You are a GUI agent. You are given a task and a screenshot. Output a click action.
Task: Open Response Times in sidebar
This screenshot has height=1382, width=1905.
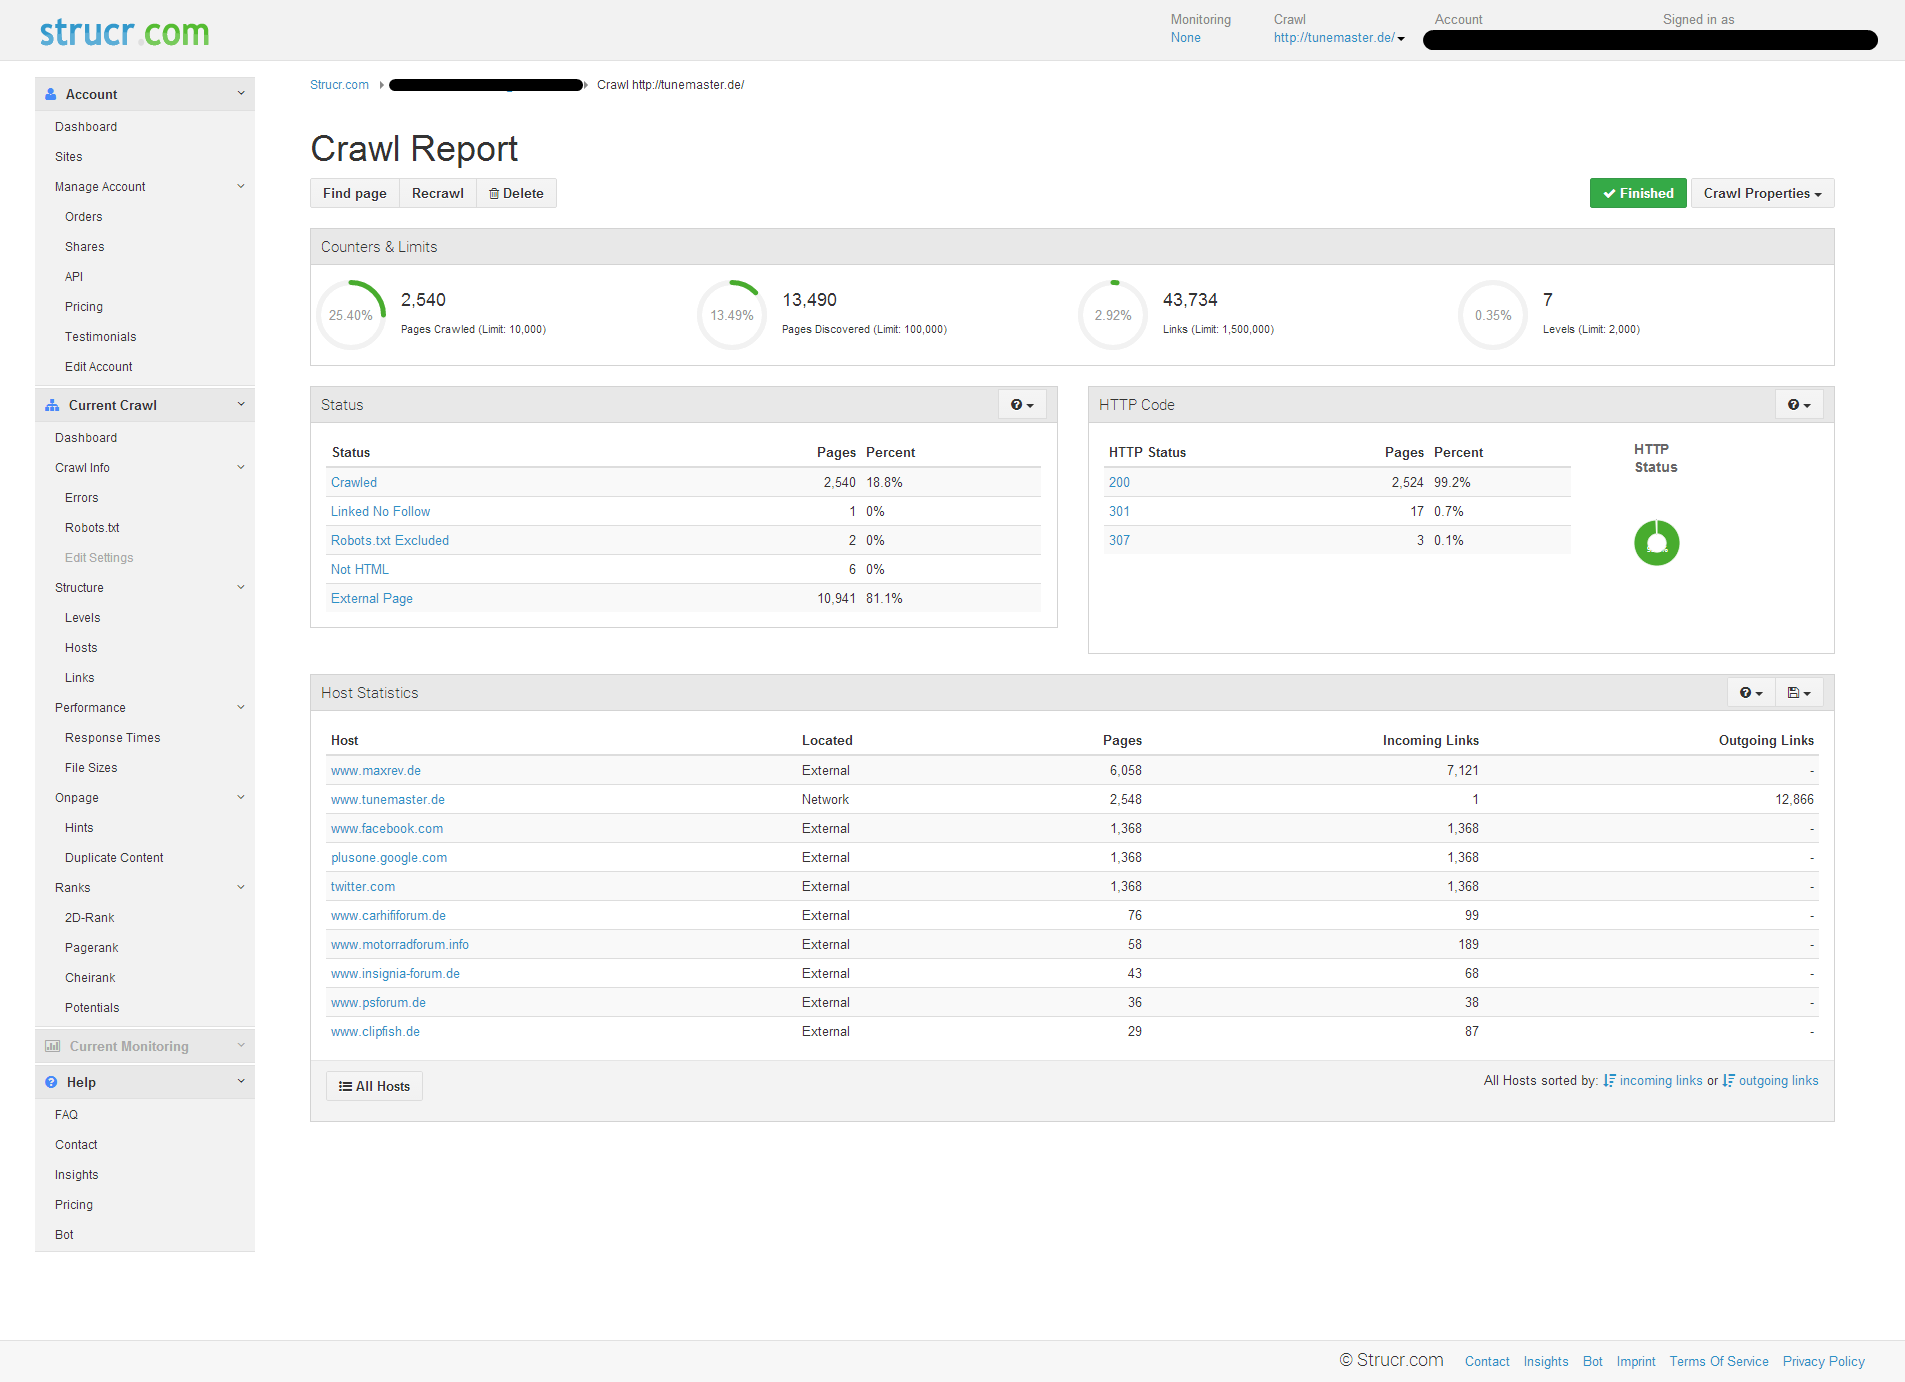pyautogui.click(x=112, y=738)
